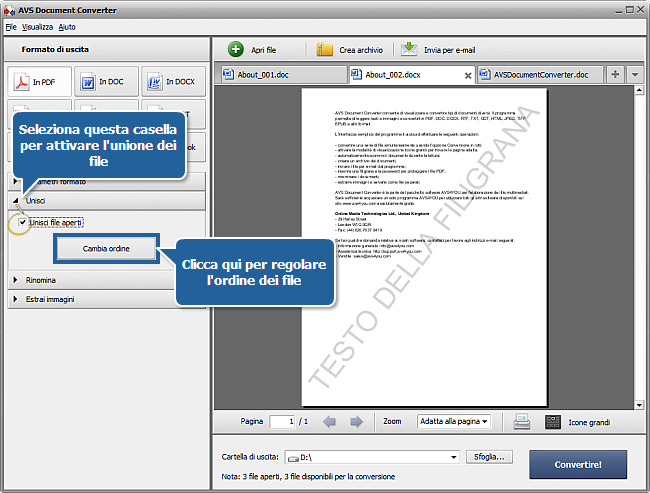Click the page number input field

(282, 422)
